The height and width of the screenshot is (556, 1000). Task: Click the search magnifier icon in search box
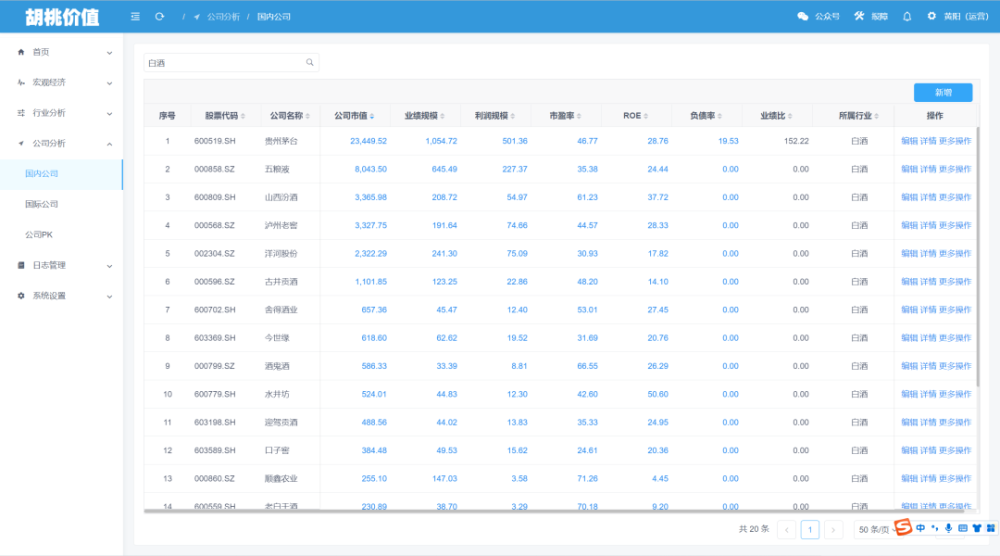pyautogui.click(x=310, y=62)
